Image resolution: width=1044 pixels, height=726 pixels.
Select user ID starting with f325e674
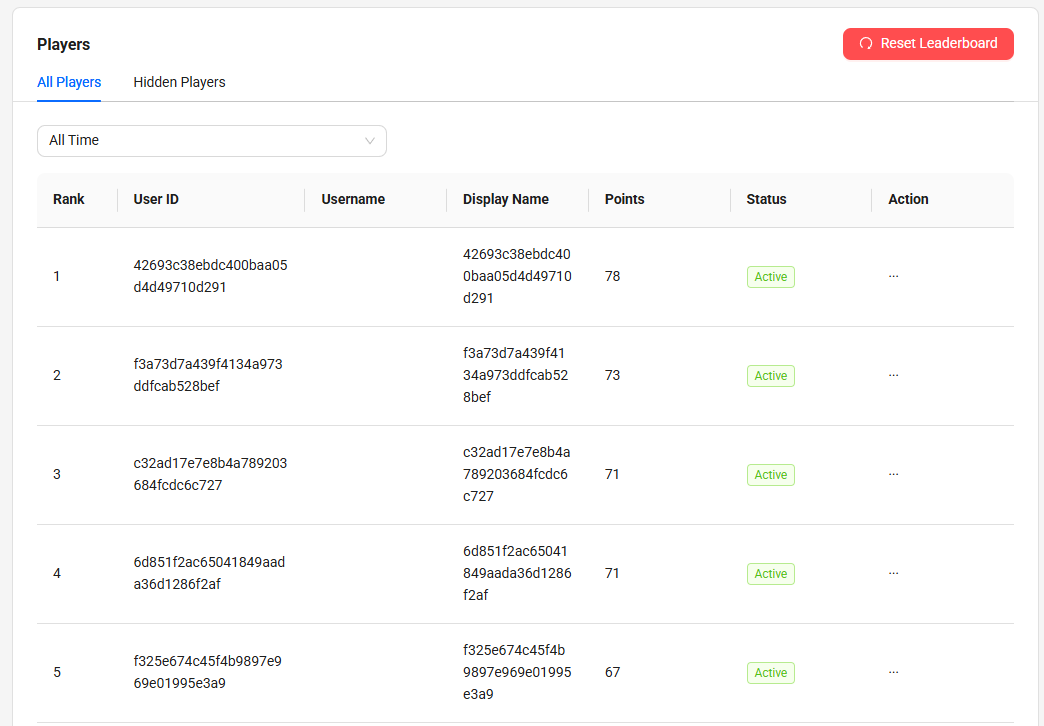coord(208,673)
